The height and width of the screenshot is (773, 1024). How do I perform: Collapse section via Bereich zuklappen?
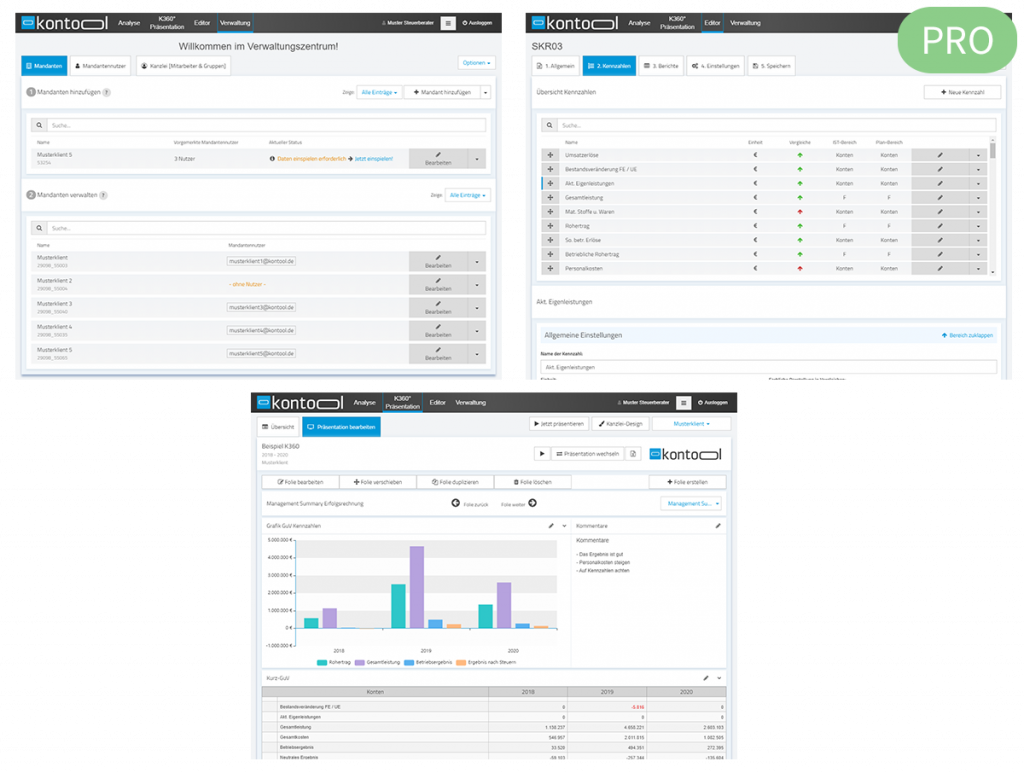pyautogui.click(x=967, y=335)
